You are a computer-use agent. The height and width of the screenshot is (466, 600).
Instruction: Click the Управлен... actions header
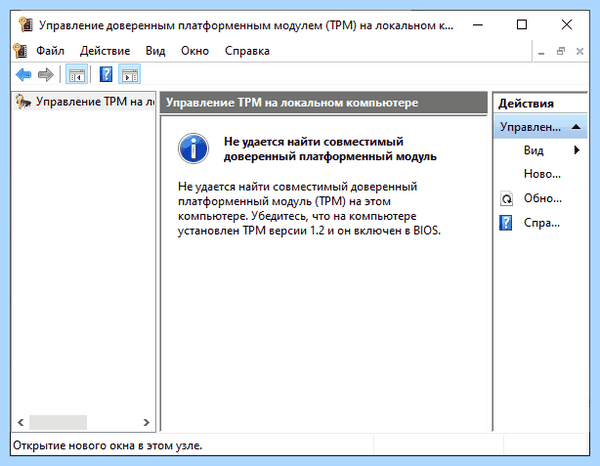[540, 127]
